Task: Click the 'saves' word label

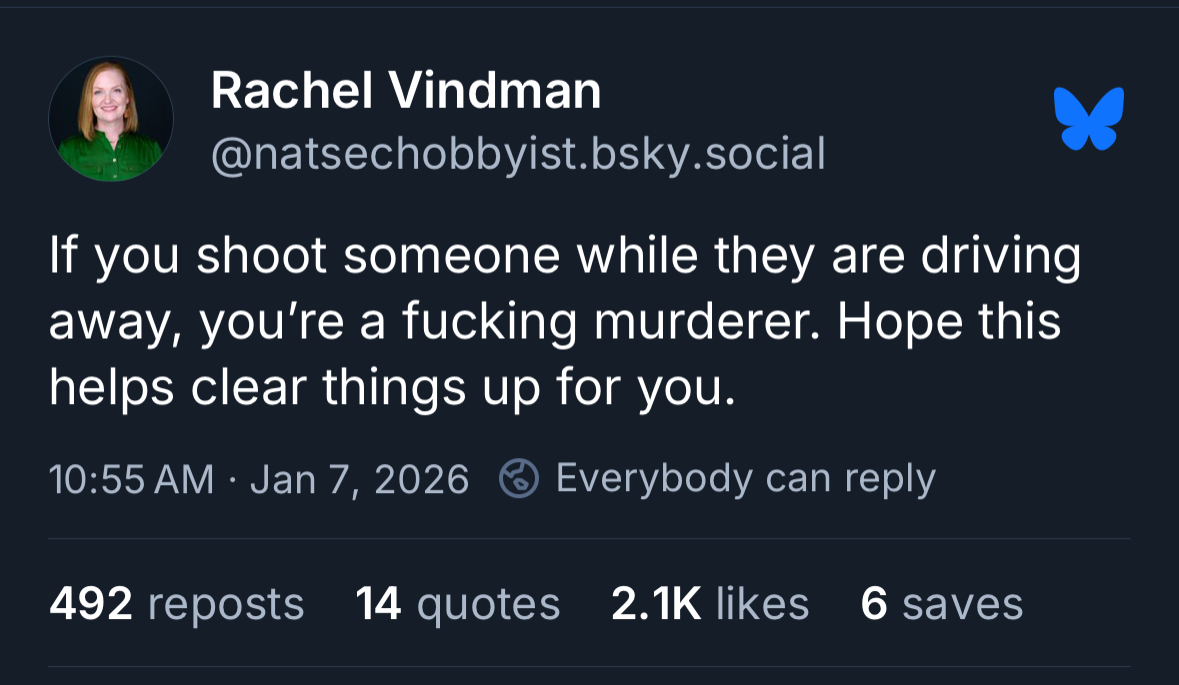Action: (x=962, y=604)
